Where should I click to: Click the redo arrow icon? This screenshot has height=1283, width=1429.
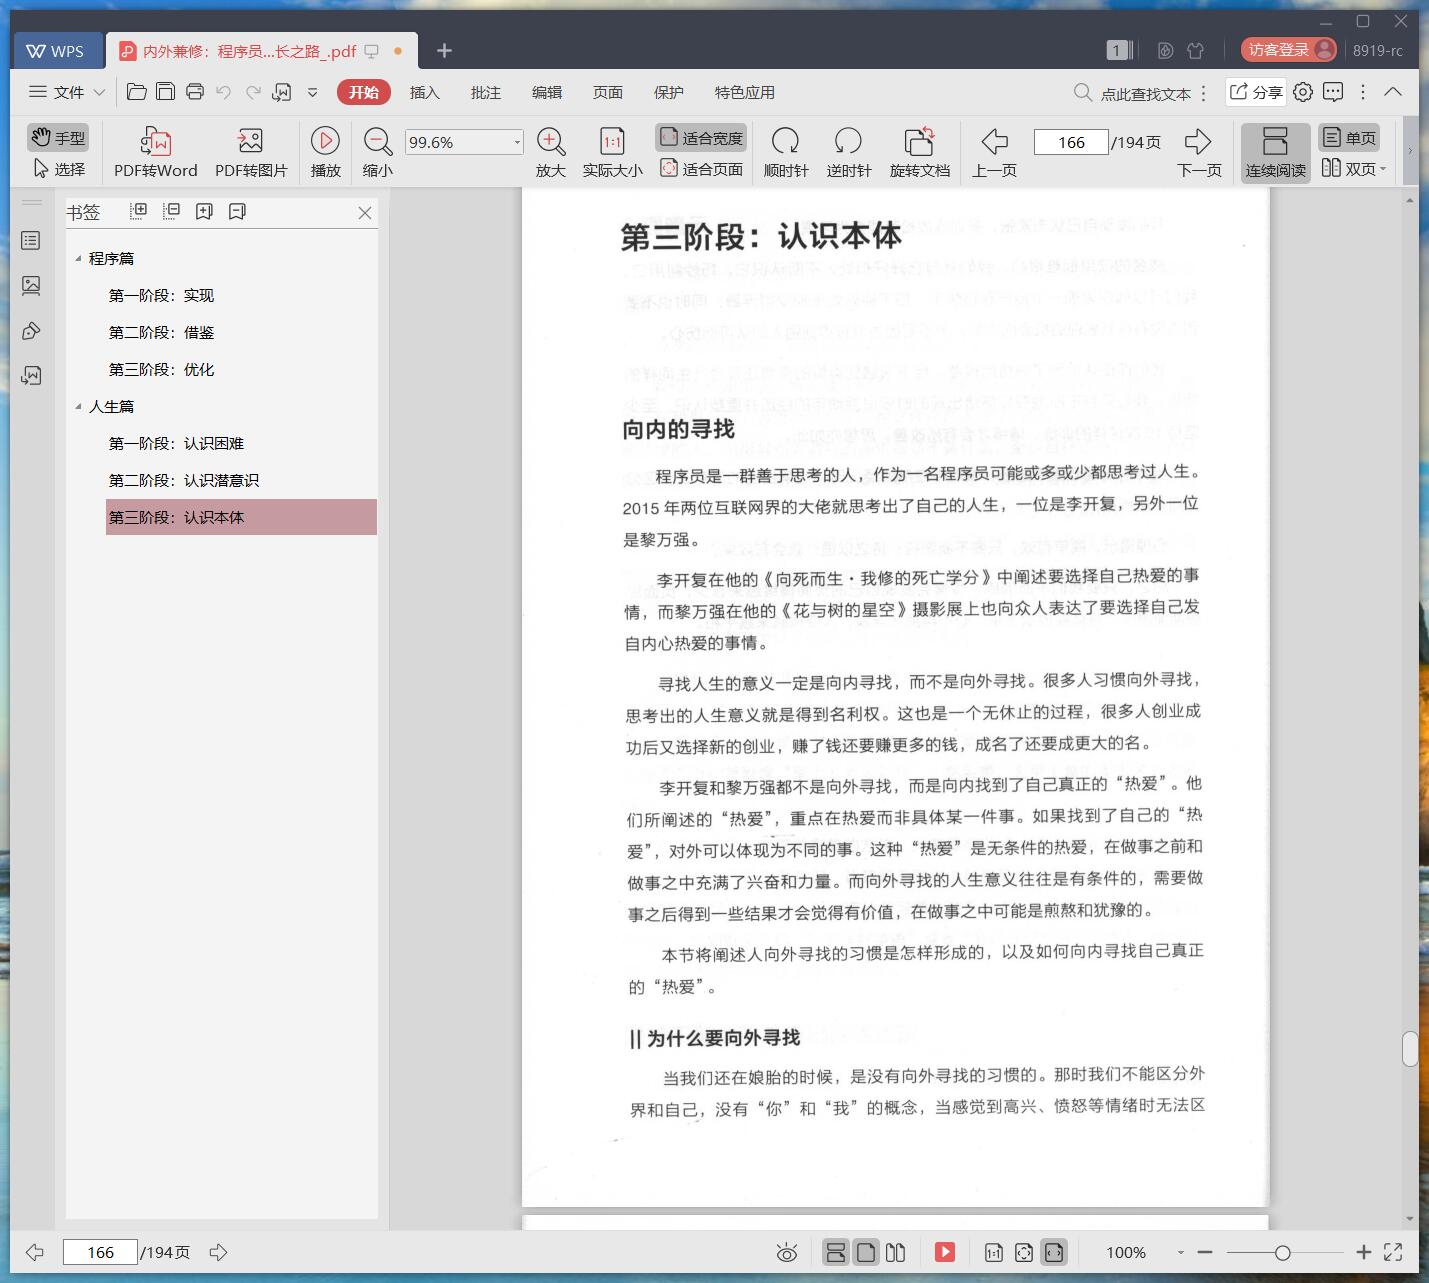(253, 92)
